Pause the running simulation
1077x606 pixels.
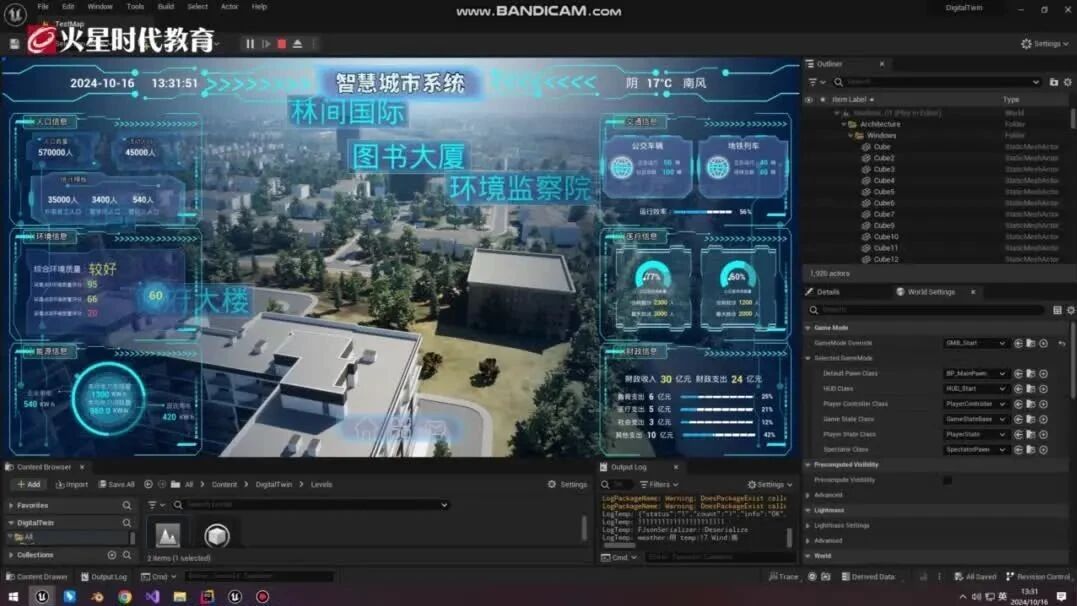pos(250,44)
